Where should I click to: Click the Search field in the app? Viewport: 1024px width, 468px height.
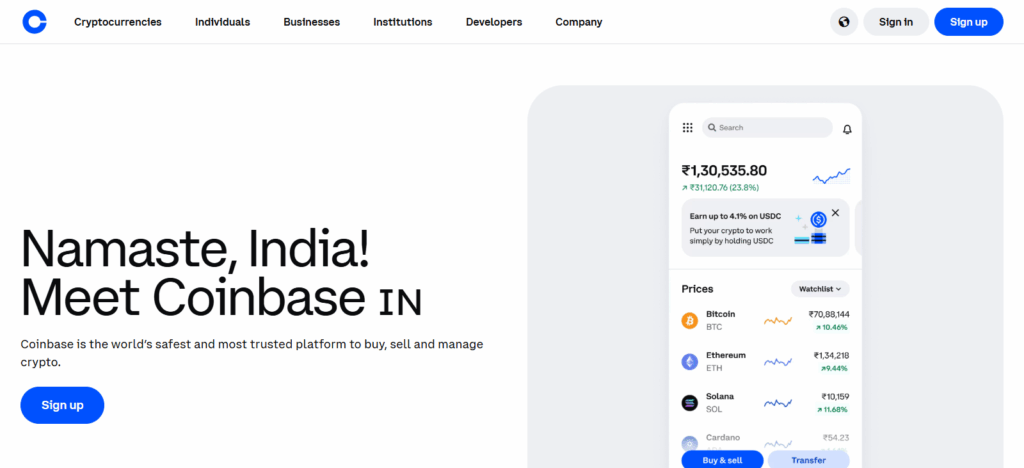767,128
